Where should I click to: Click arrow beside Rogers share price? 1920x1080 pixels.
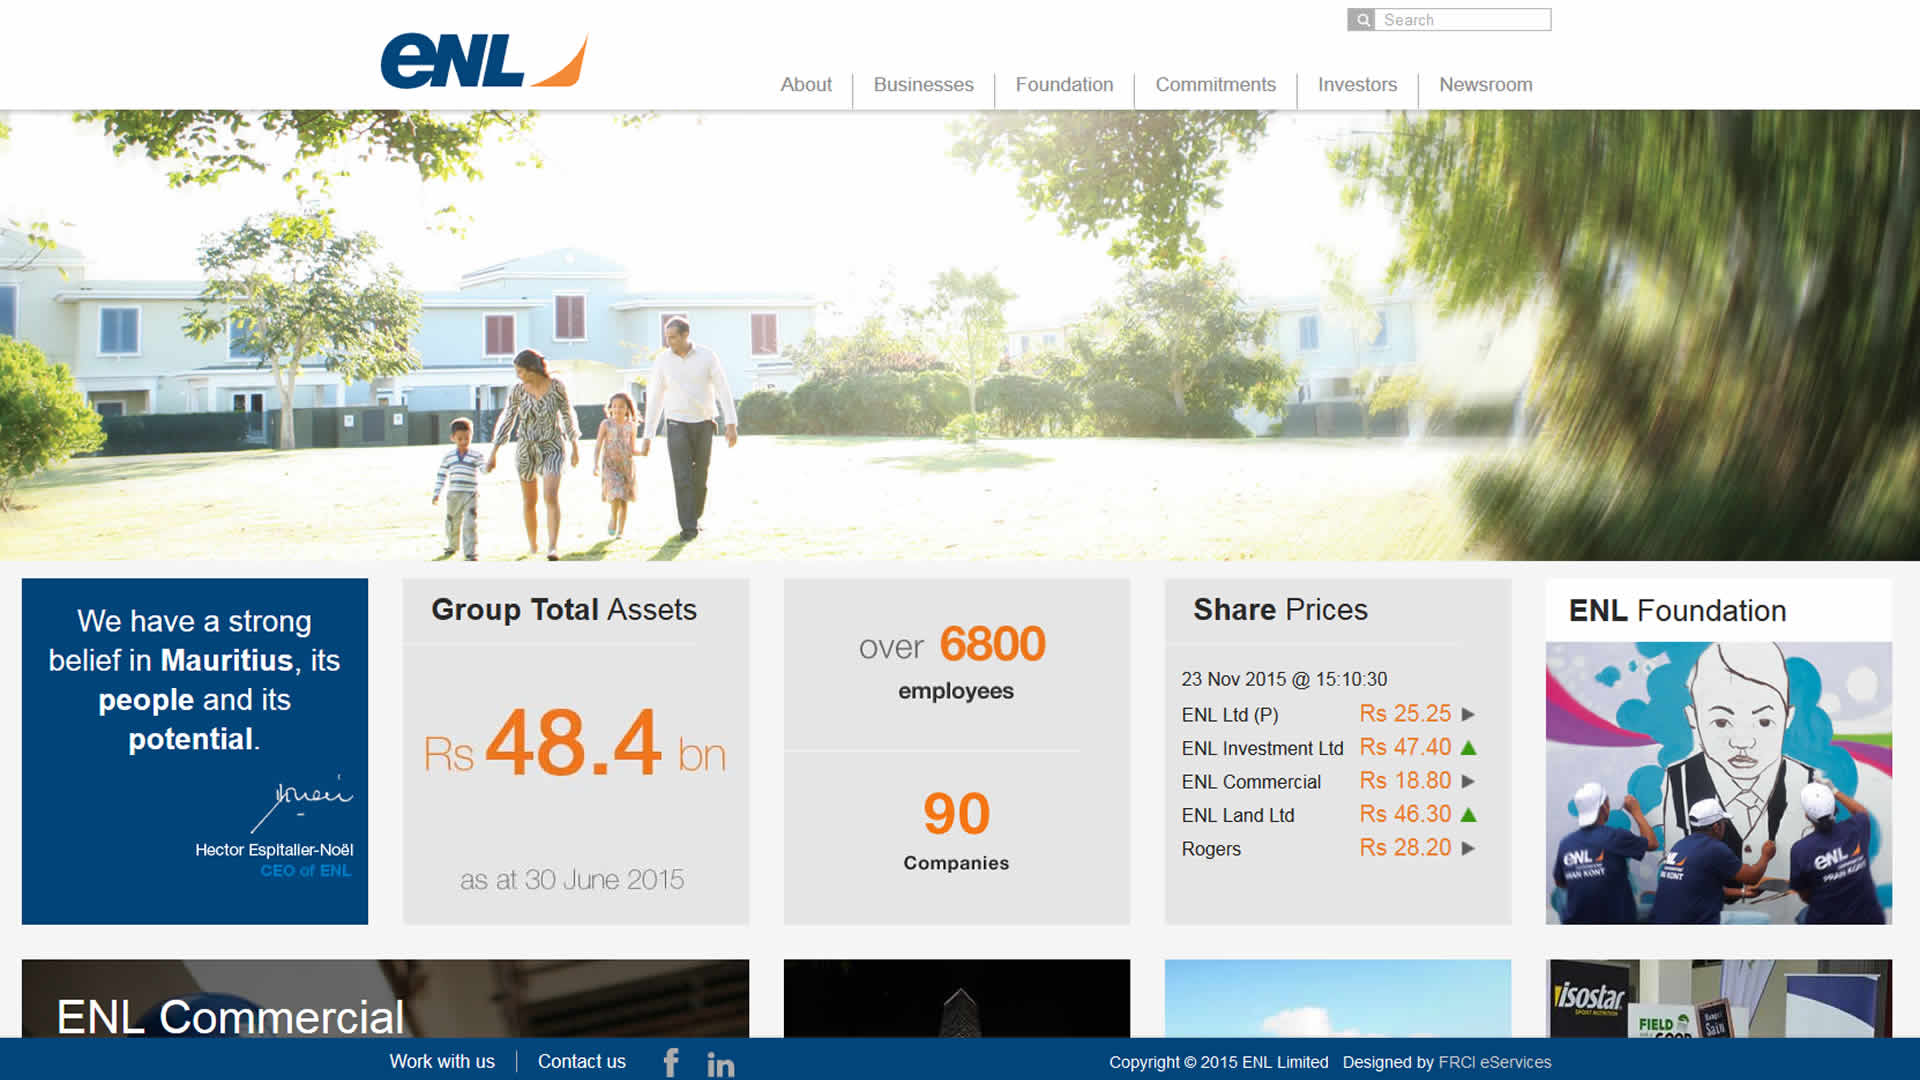(1468, 848)
